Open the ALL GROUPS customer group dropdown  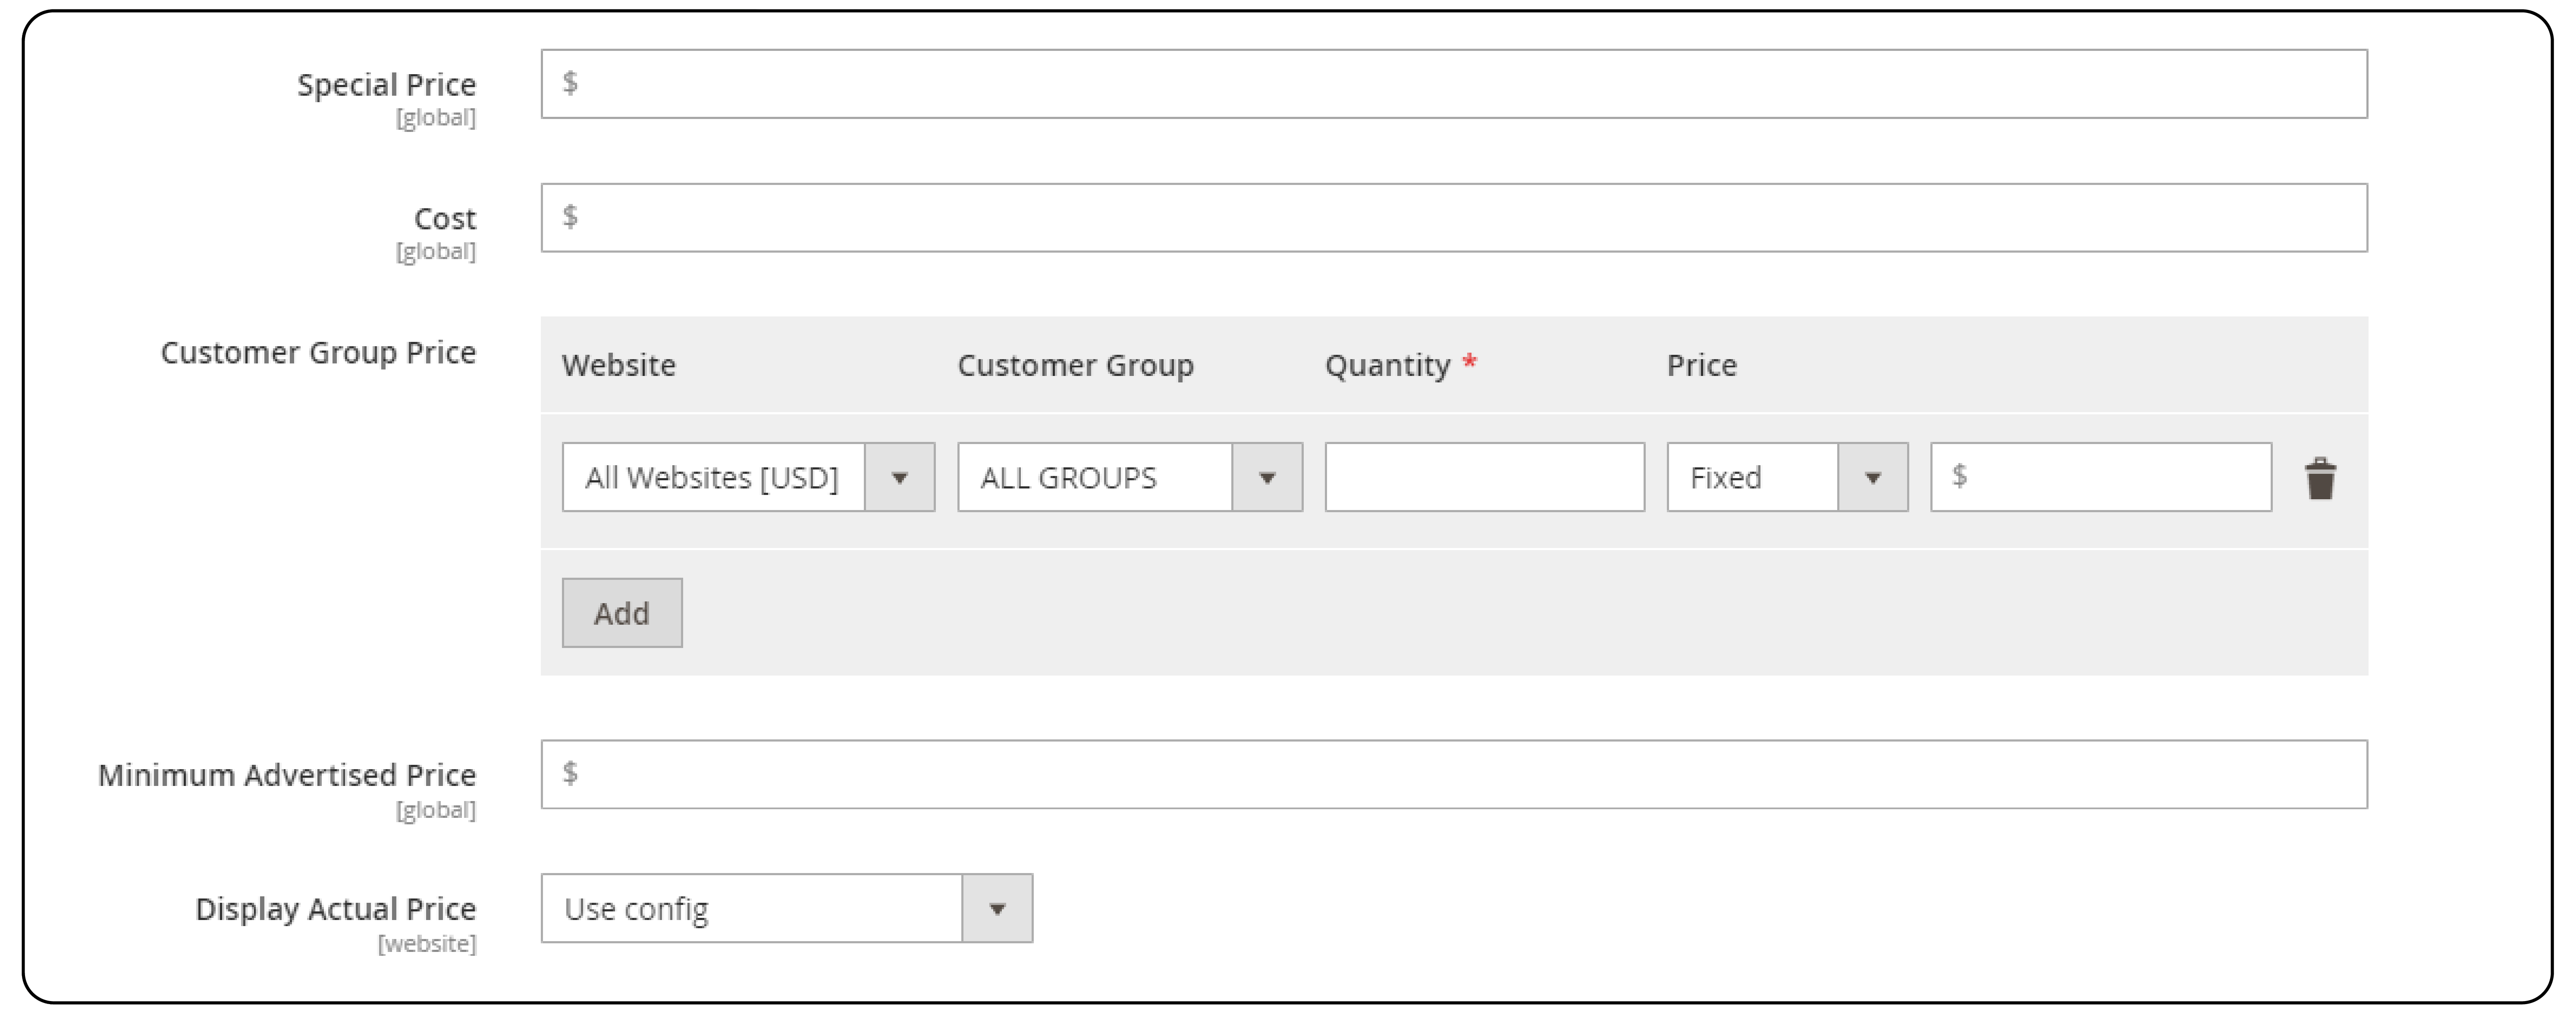point(1130,478)
